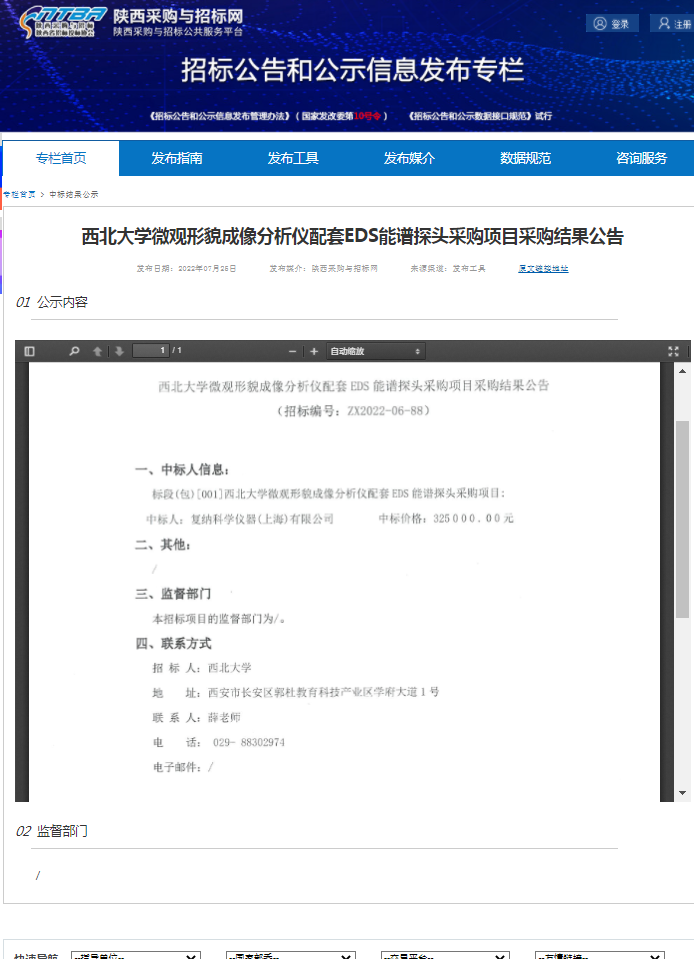Expand the first quick navigation dropdown
694x959 pixels.
pos(135,955)
